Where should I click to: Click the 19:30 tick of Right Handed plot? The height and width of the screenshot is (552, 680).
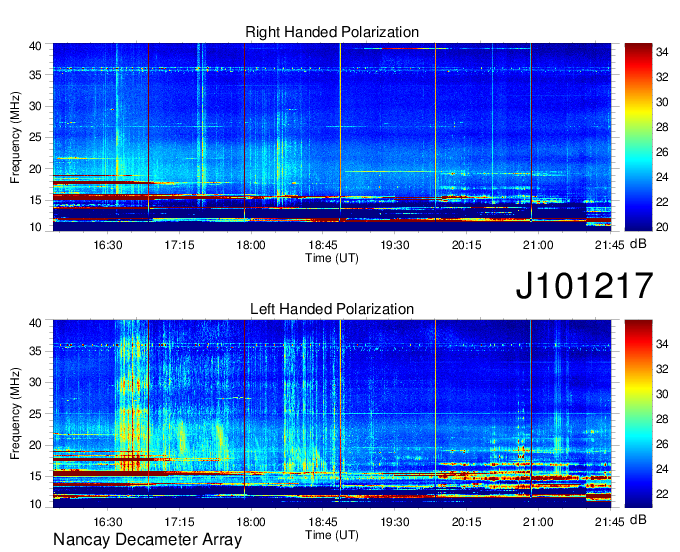[x=395, y=245]
